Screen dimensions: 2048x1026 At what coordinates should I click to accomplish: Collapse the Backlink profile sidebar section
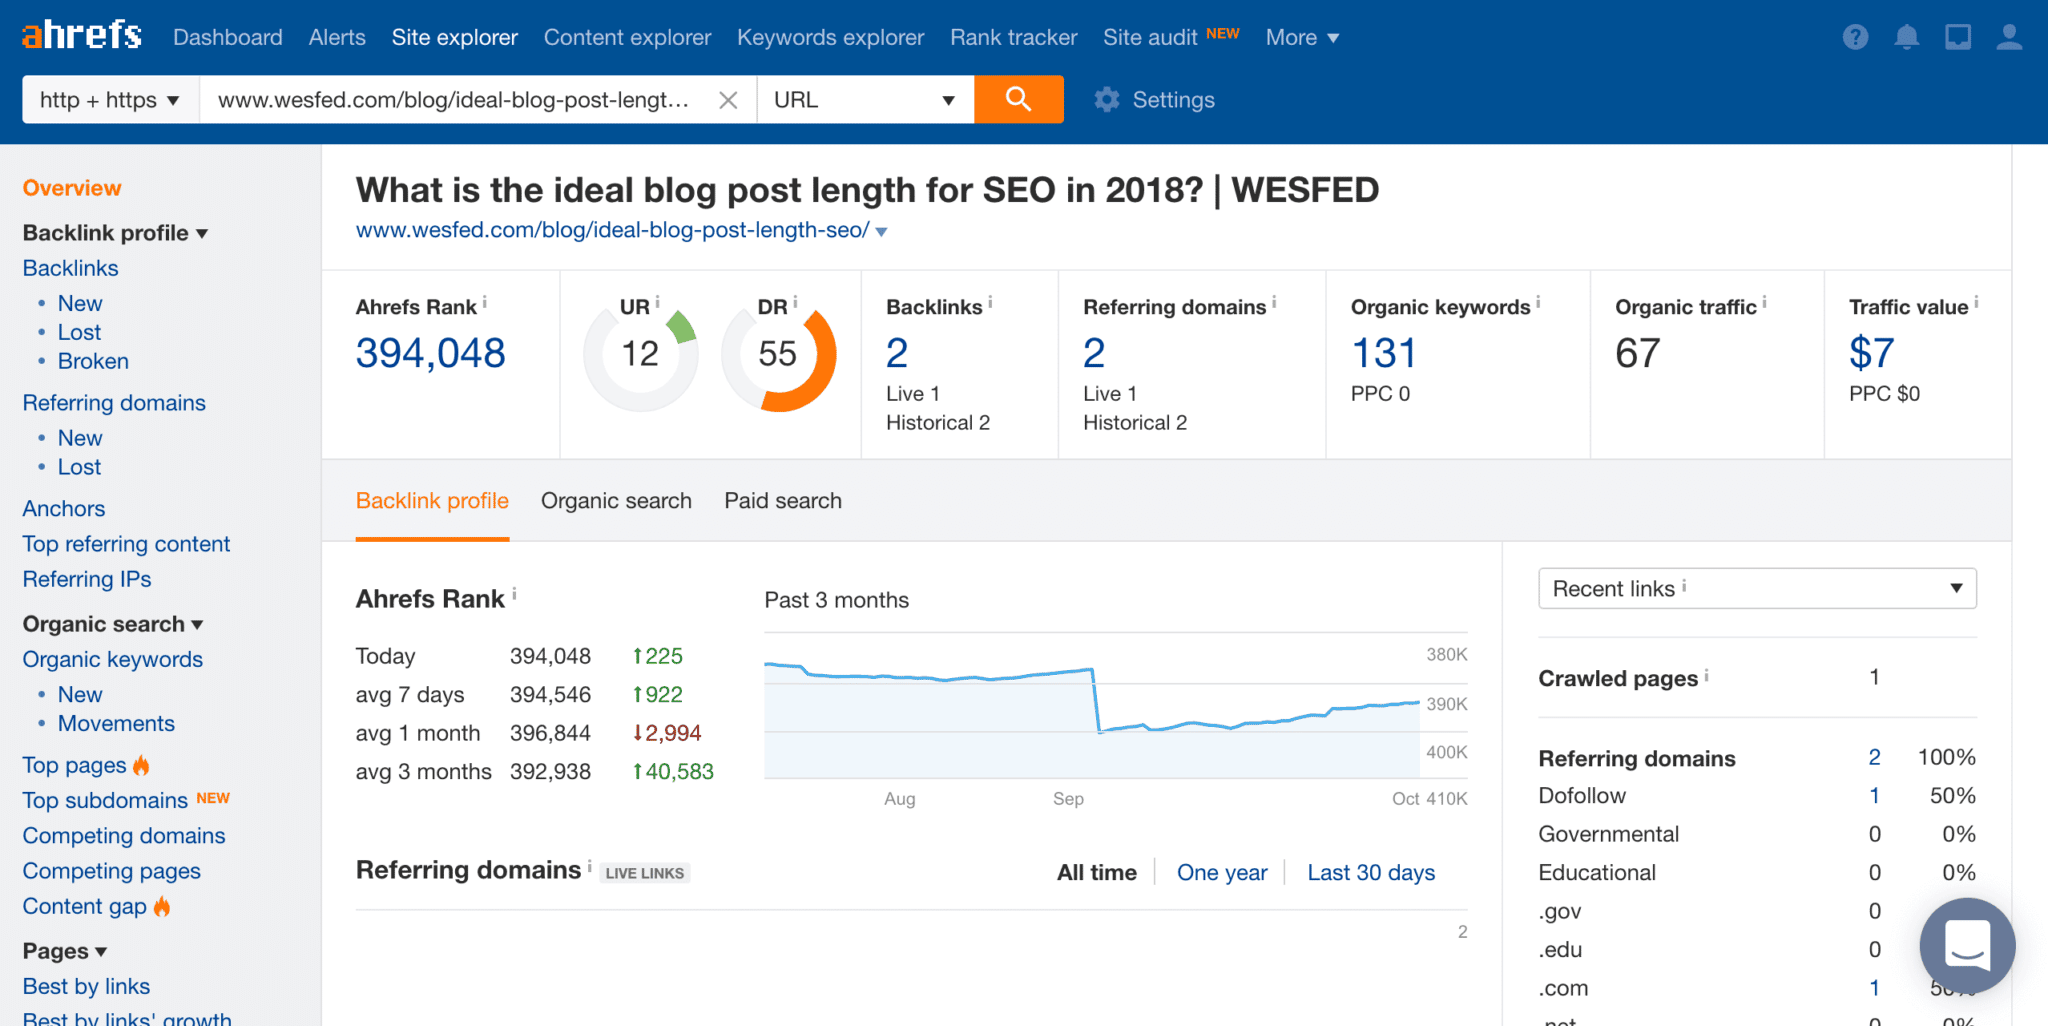click(115, 232)
